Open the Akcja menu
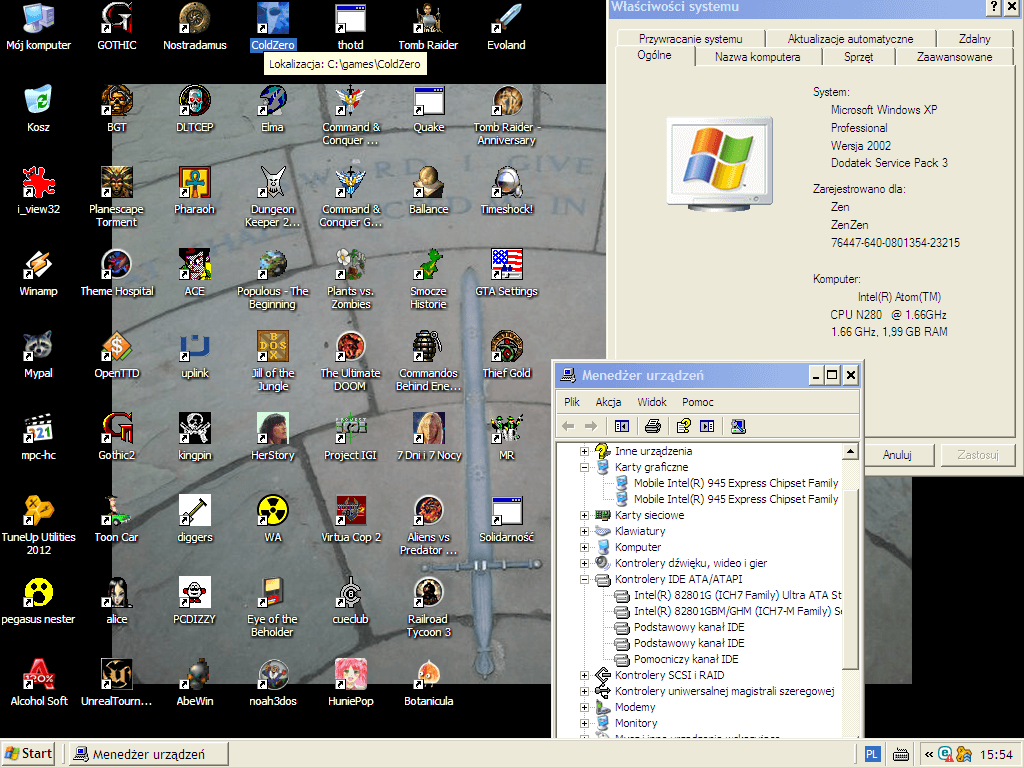This screenshot has height=768, width=1024. pyautogui.click(x=608, y=402)
